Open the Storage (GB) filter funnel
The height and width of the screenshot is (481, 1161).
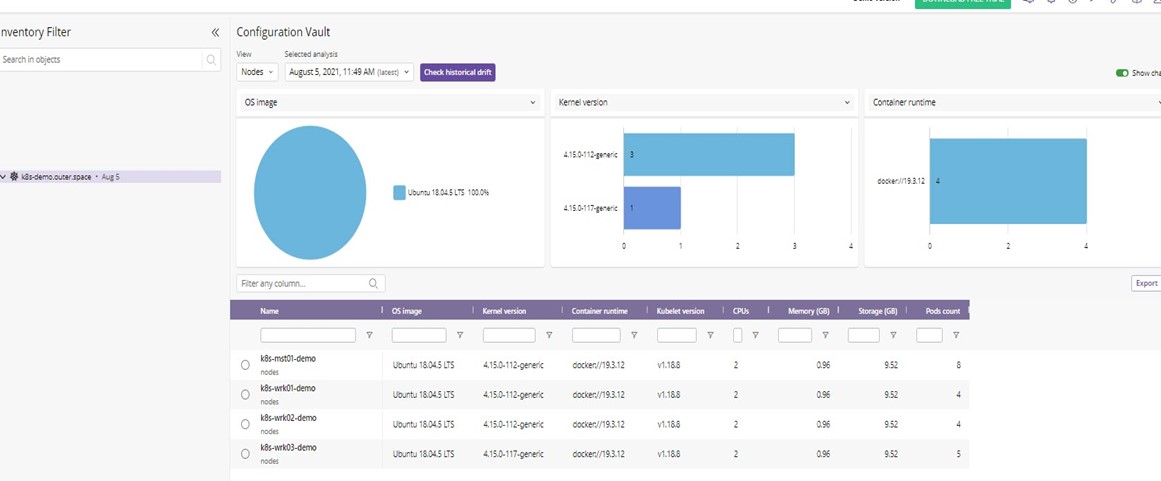coord(893,335)
